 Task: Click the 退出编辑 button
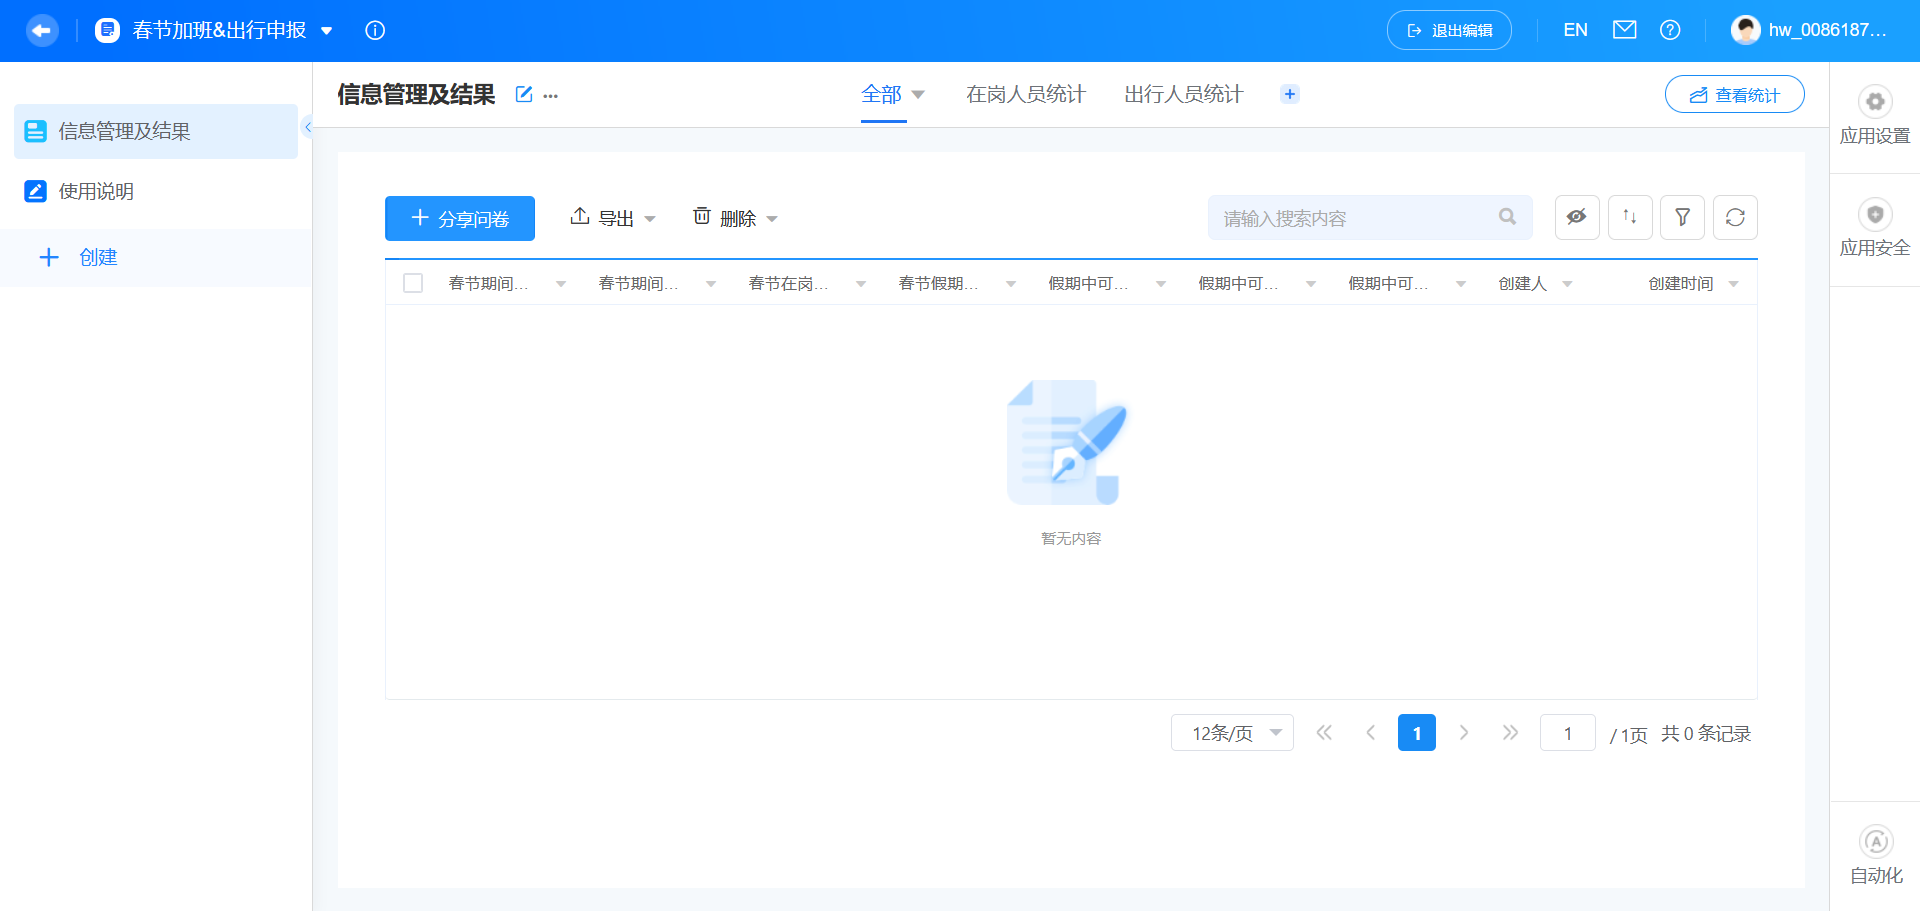tap(1448, 30)
